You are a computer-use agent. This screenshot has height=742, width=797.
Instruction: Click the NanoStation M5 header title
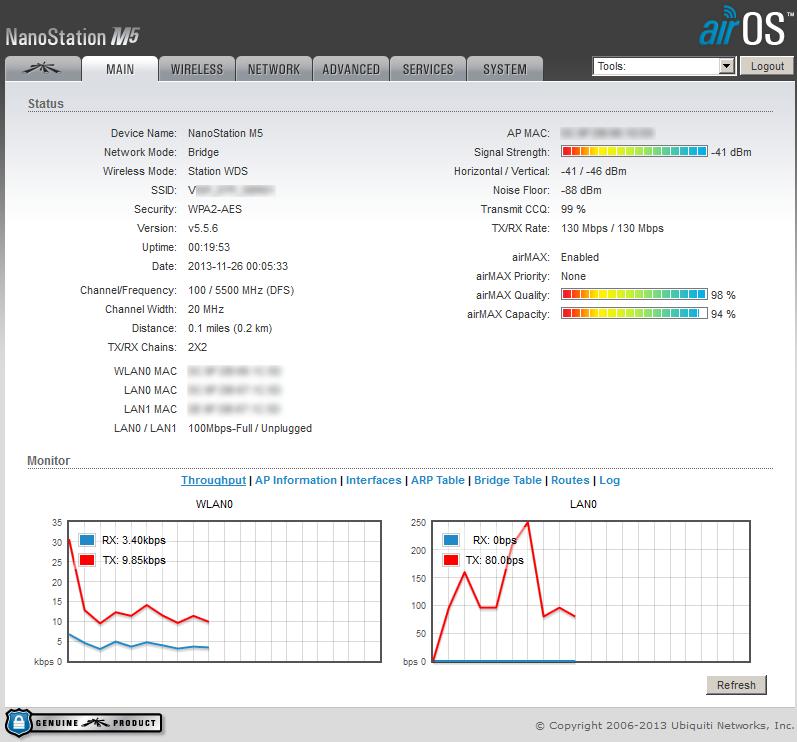[x=72, y=37]
